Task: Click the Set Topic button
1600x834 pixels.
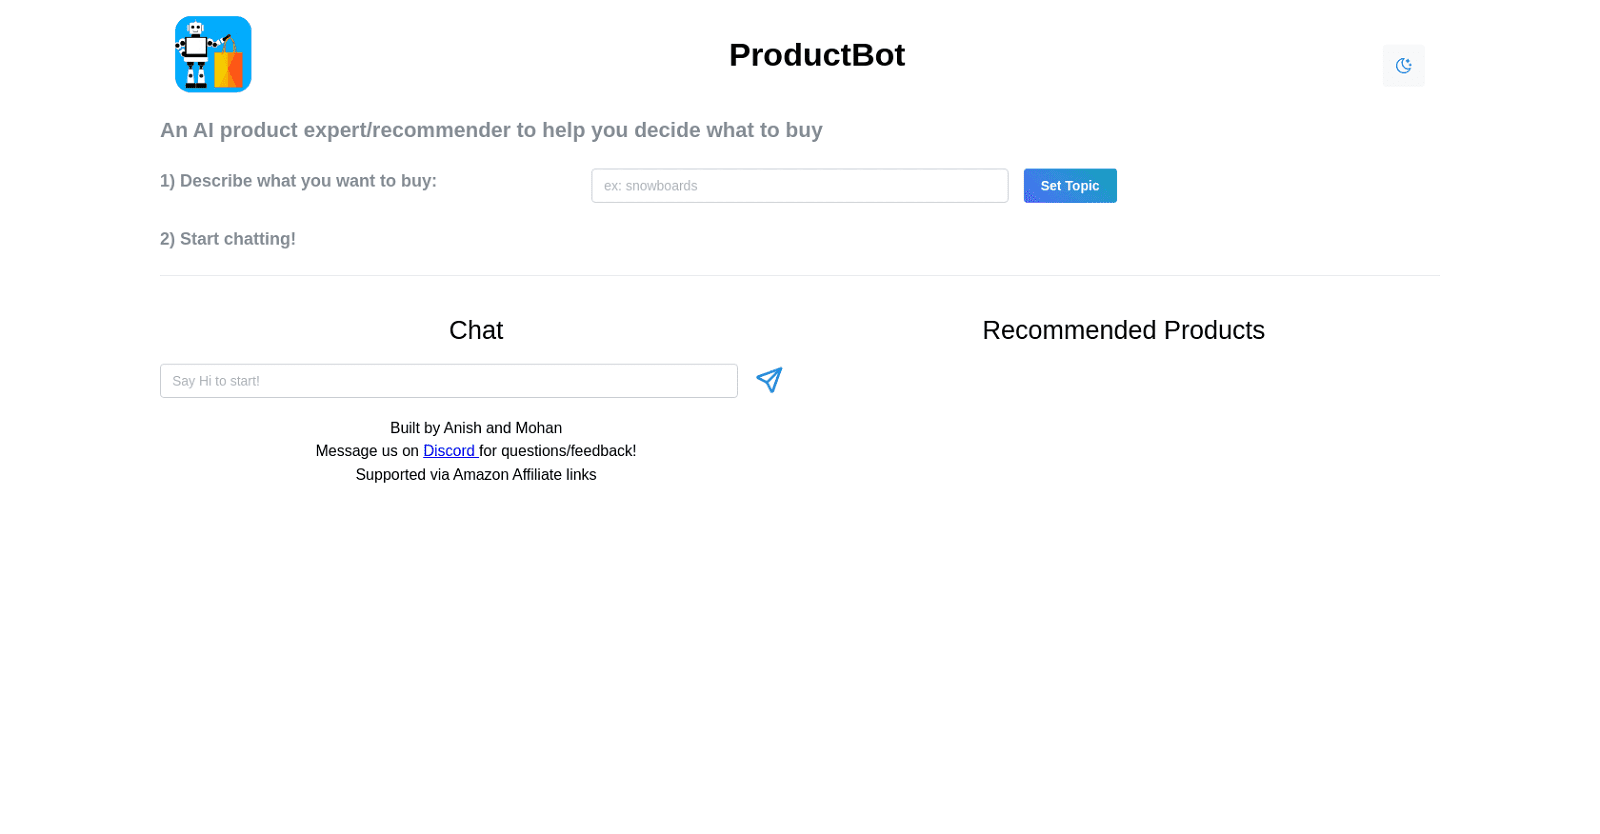Action: [x=1069, y=185]
